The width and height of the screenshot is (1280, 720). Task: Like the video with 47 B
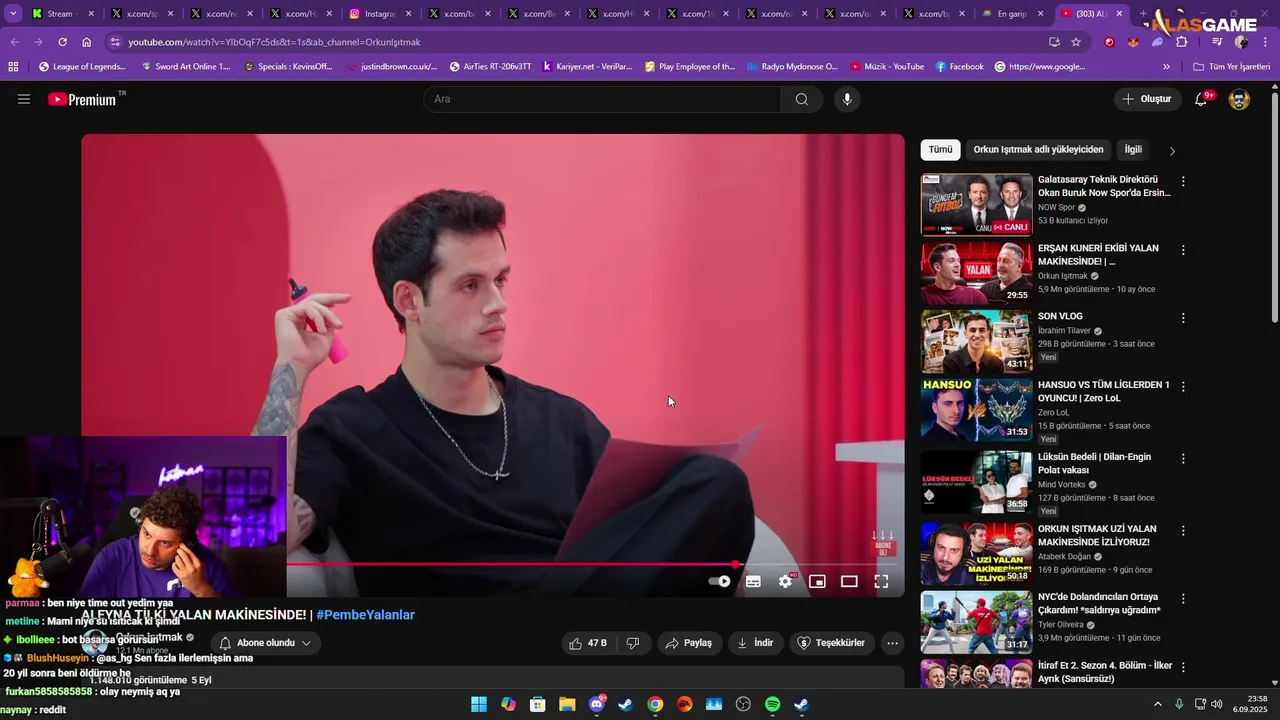click(x=588, y=643)
